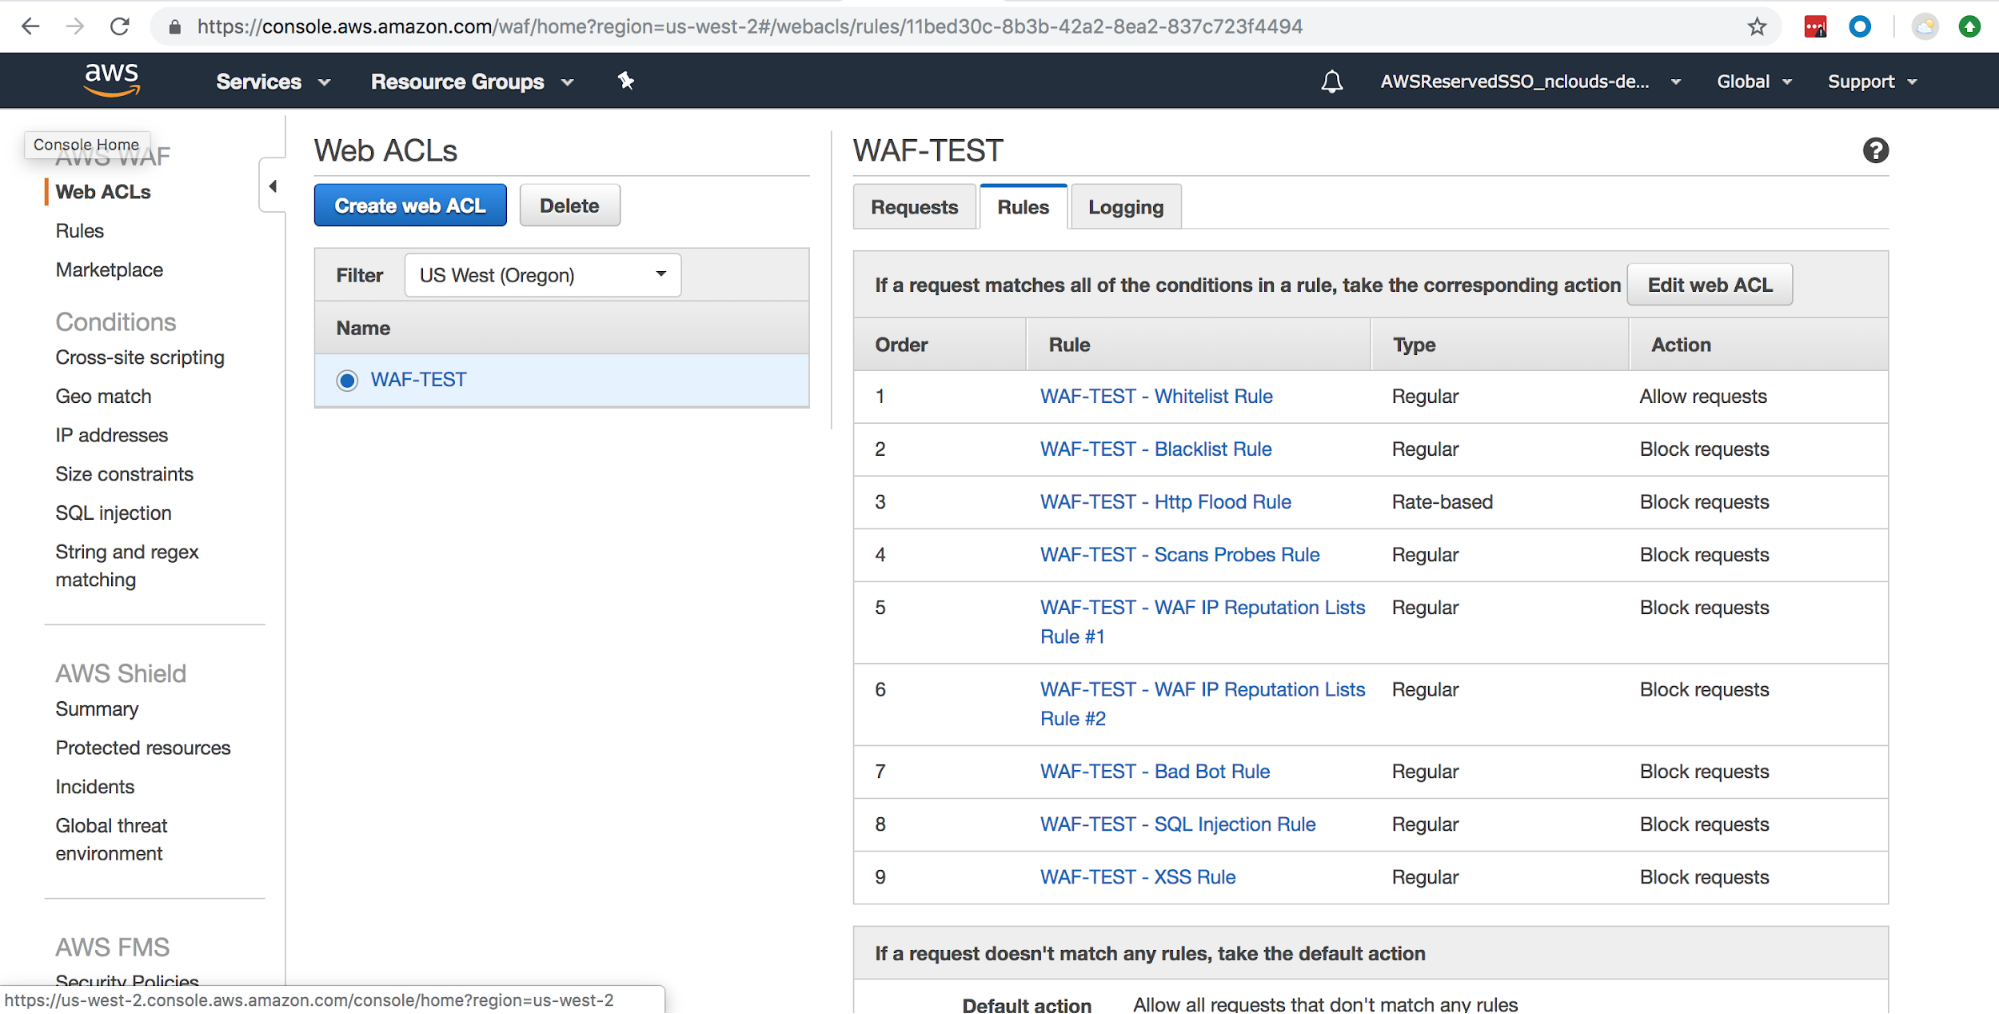Click the browser back arrow

tap(30, 26)
